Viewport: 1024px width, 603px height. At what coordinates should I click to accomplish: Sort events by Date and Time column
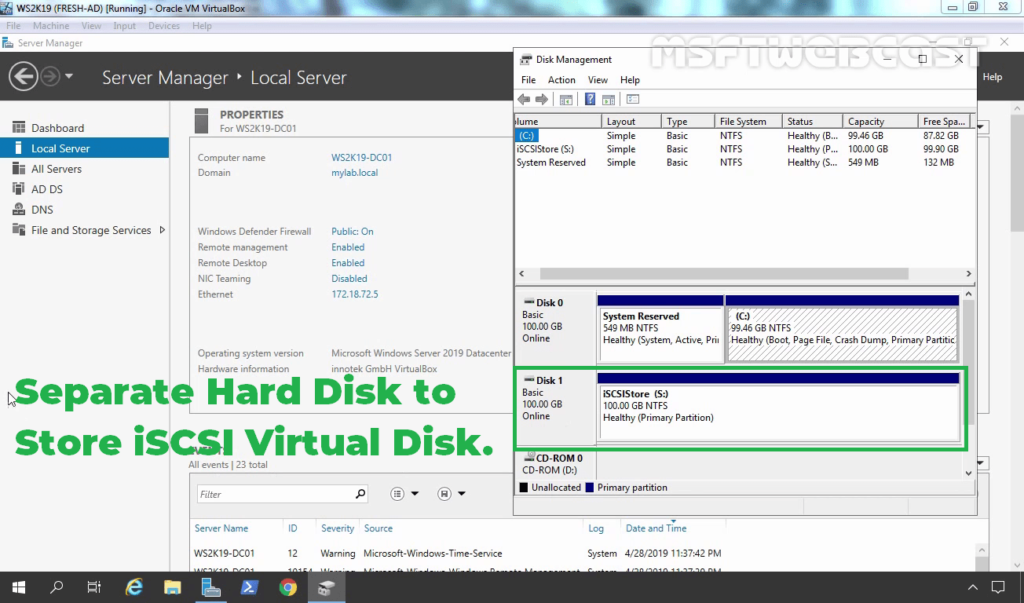(656, 528)
